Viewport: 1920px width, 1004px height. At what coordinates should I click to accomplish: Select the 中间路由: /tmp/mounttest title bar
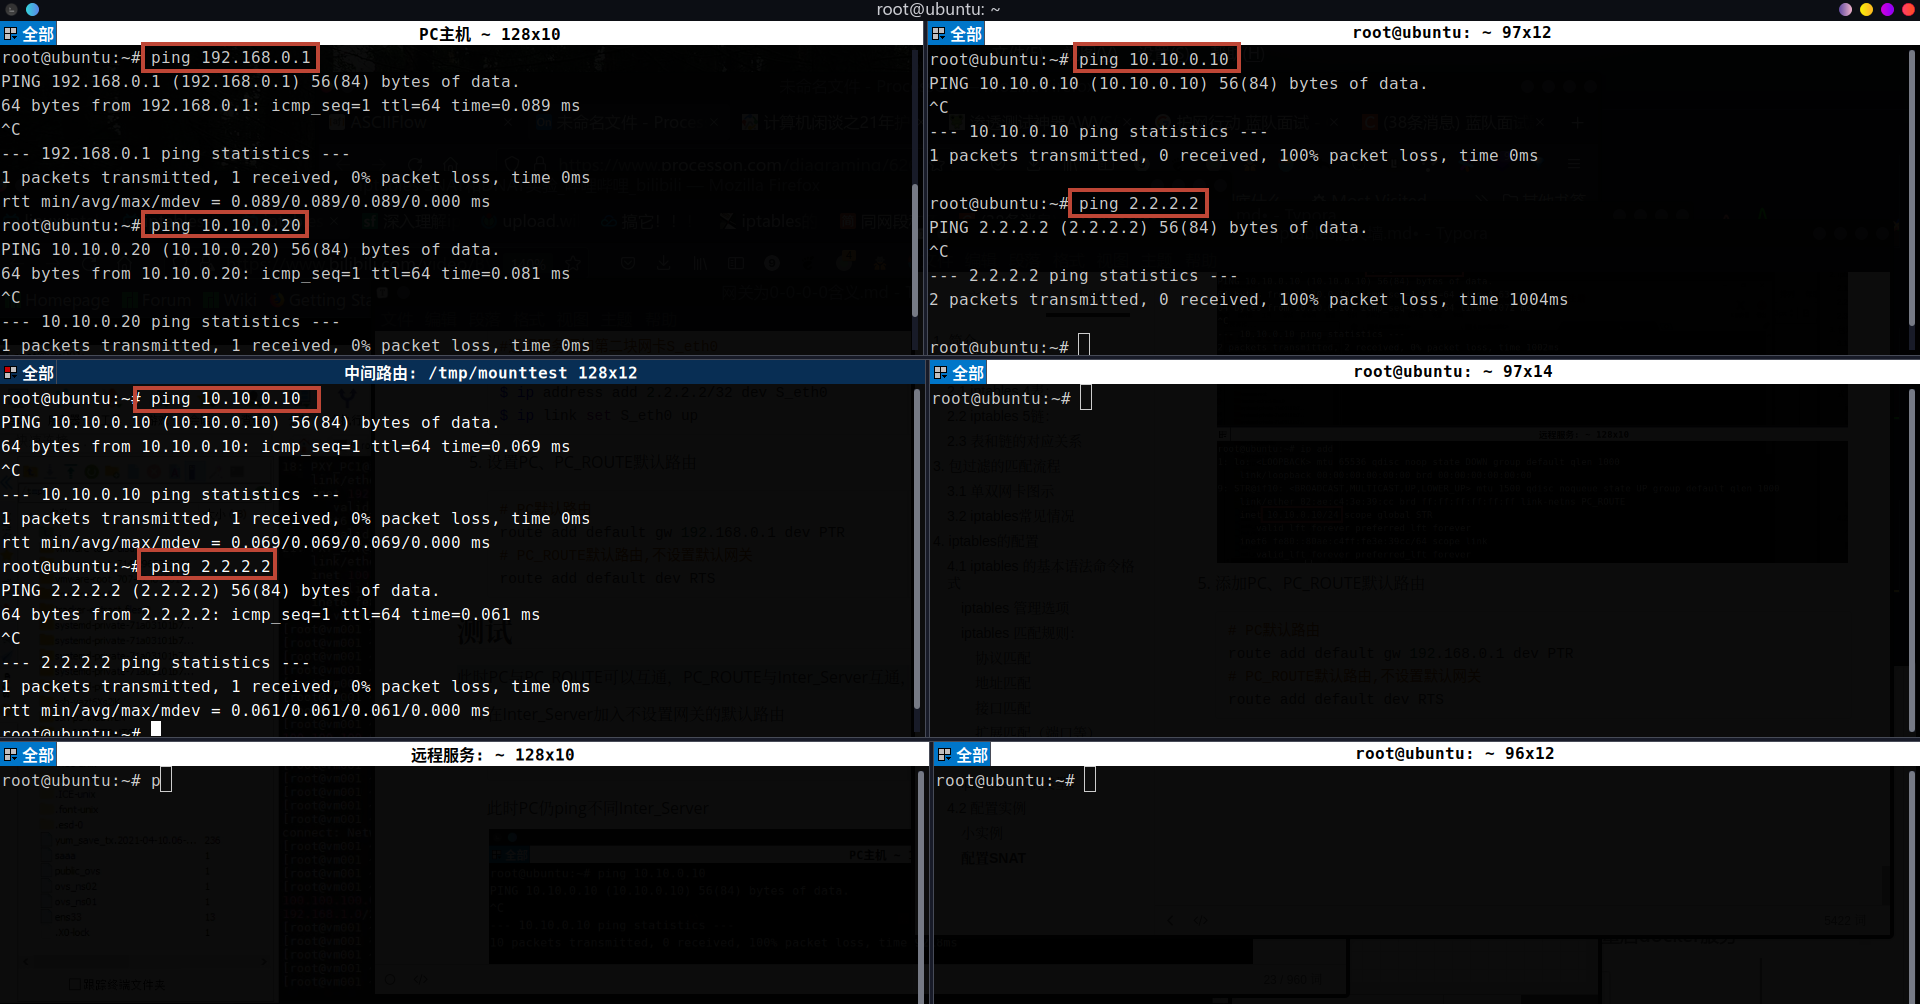coord(490,373)
